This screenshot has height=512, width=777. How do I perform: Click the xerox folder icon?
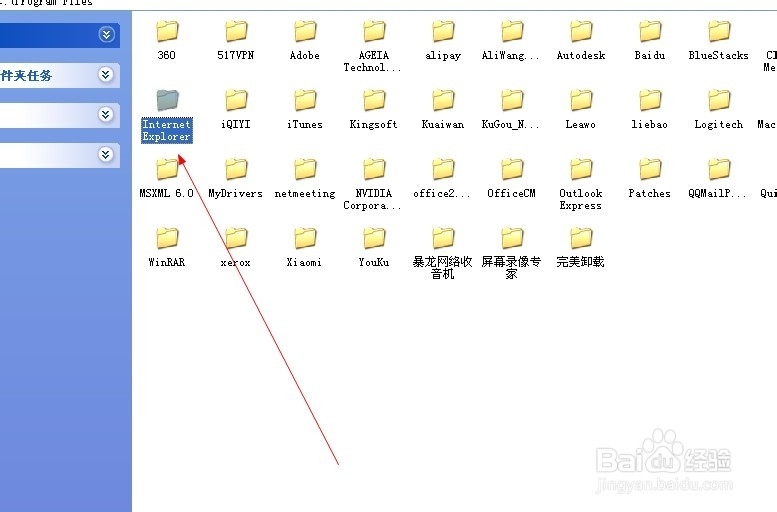236,238
